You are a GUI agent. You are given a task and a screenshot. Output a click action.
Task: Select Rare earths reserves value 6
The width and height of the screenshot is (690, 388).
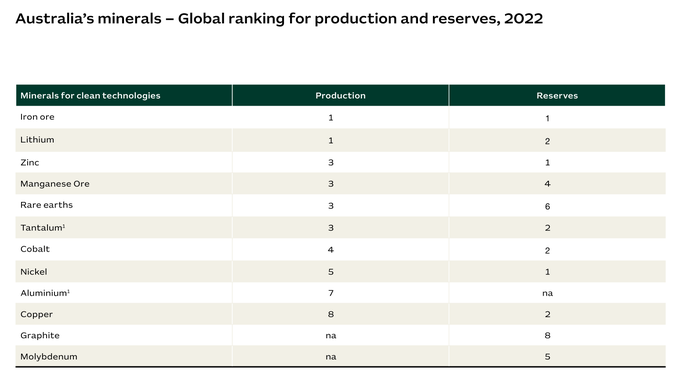(x=547, y=206)
